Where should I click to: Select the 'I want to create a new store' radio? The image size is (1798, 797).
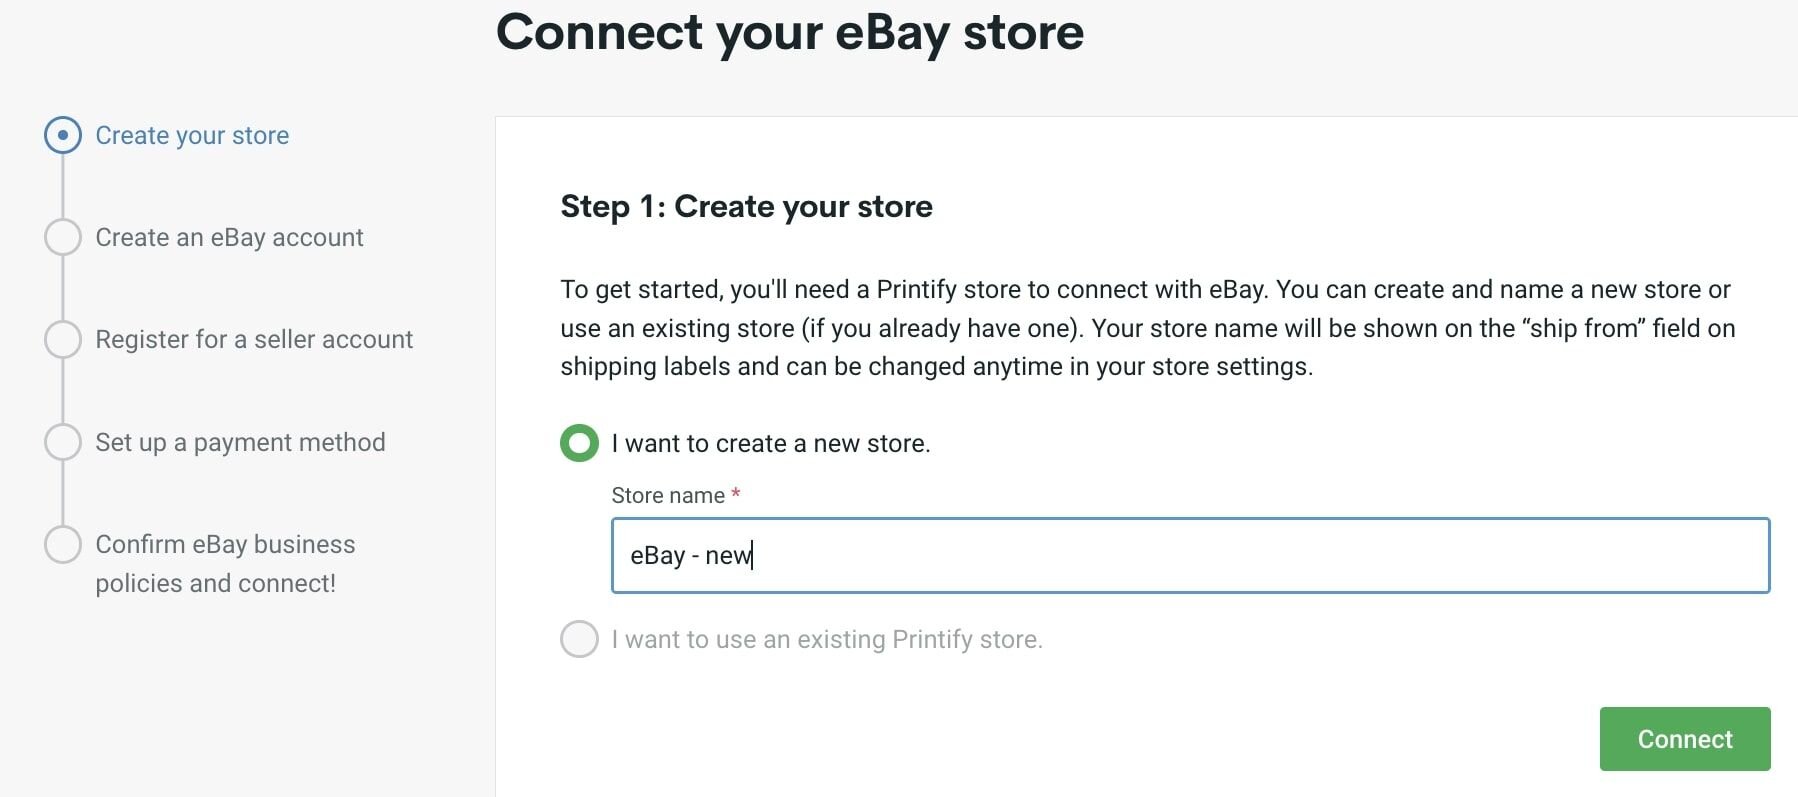[x=580, y=443]
